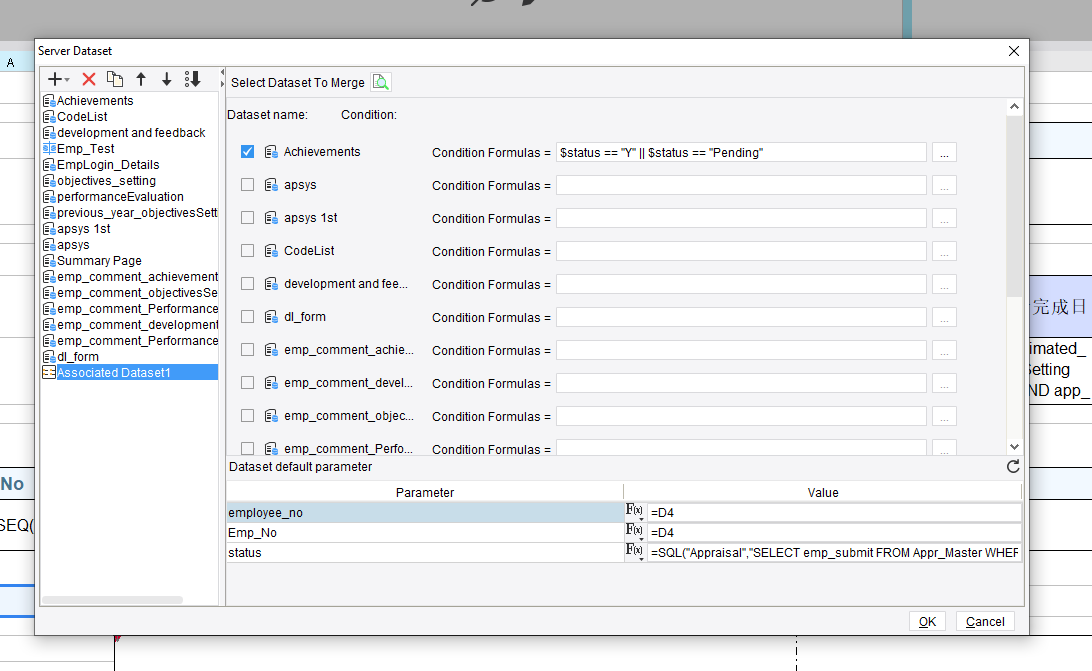Select the status parameter cell
This screenshot has height=671, width=1092.
[x=425, y=553]
